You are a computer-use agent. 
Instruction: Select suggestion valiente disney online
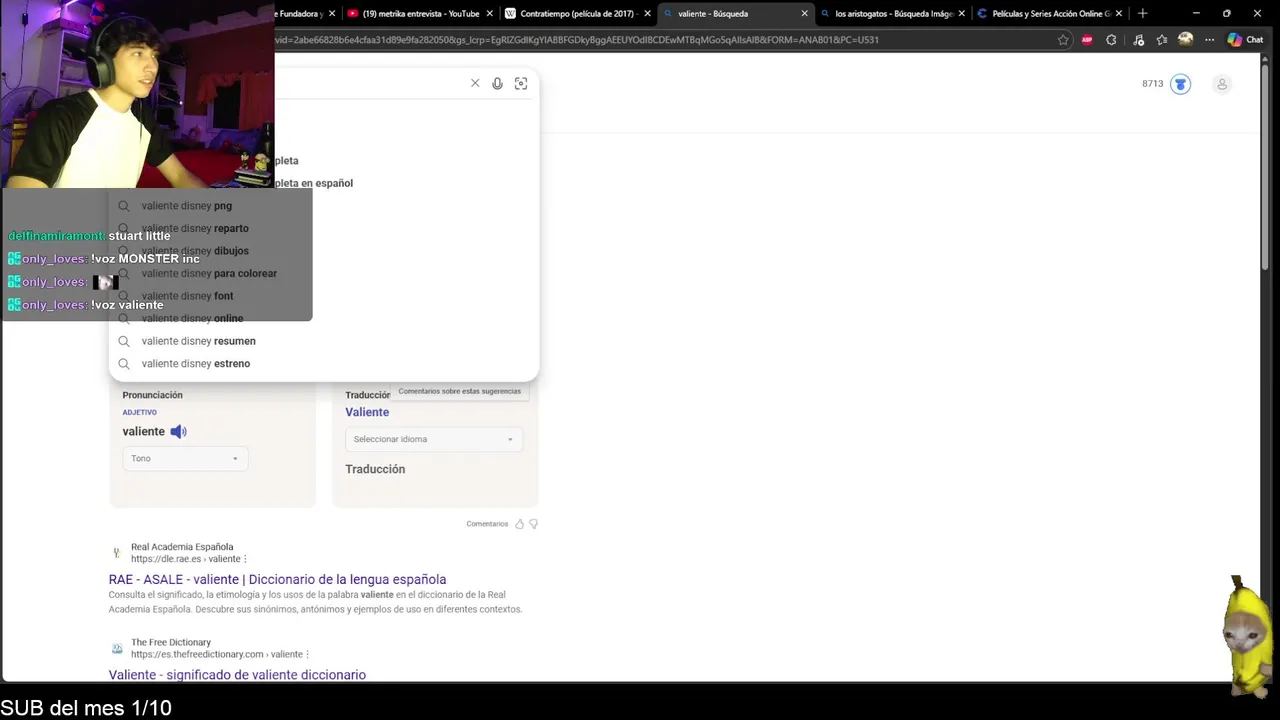pos(324,318)
